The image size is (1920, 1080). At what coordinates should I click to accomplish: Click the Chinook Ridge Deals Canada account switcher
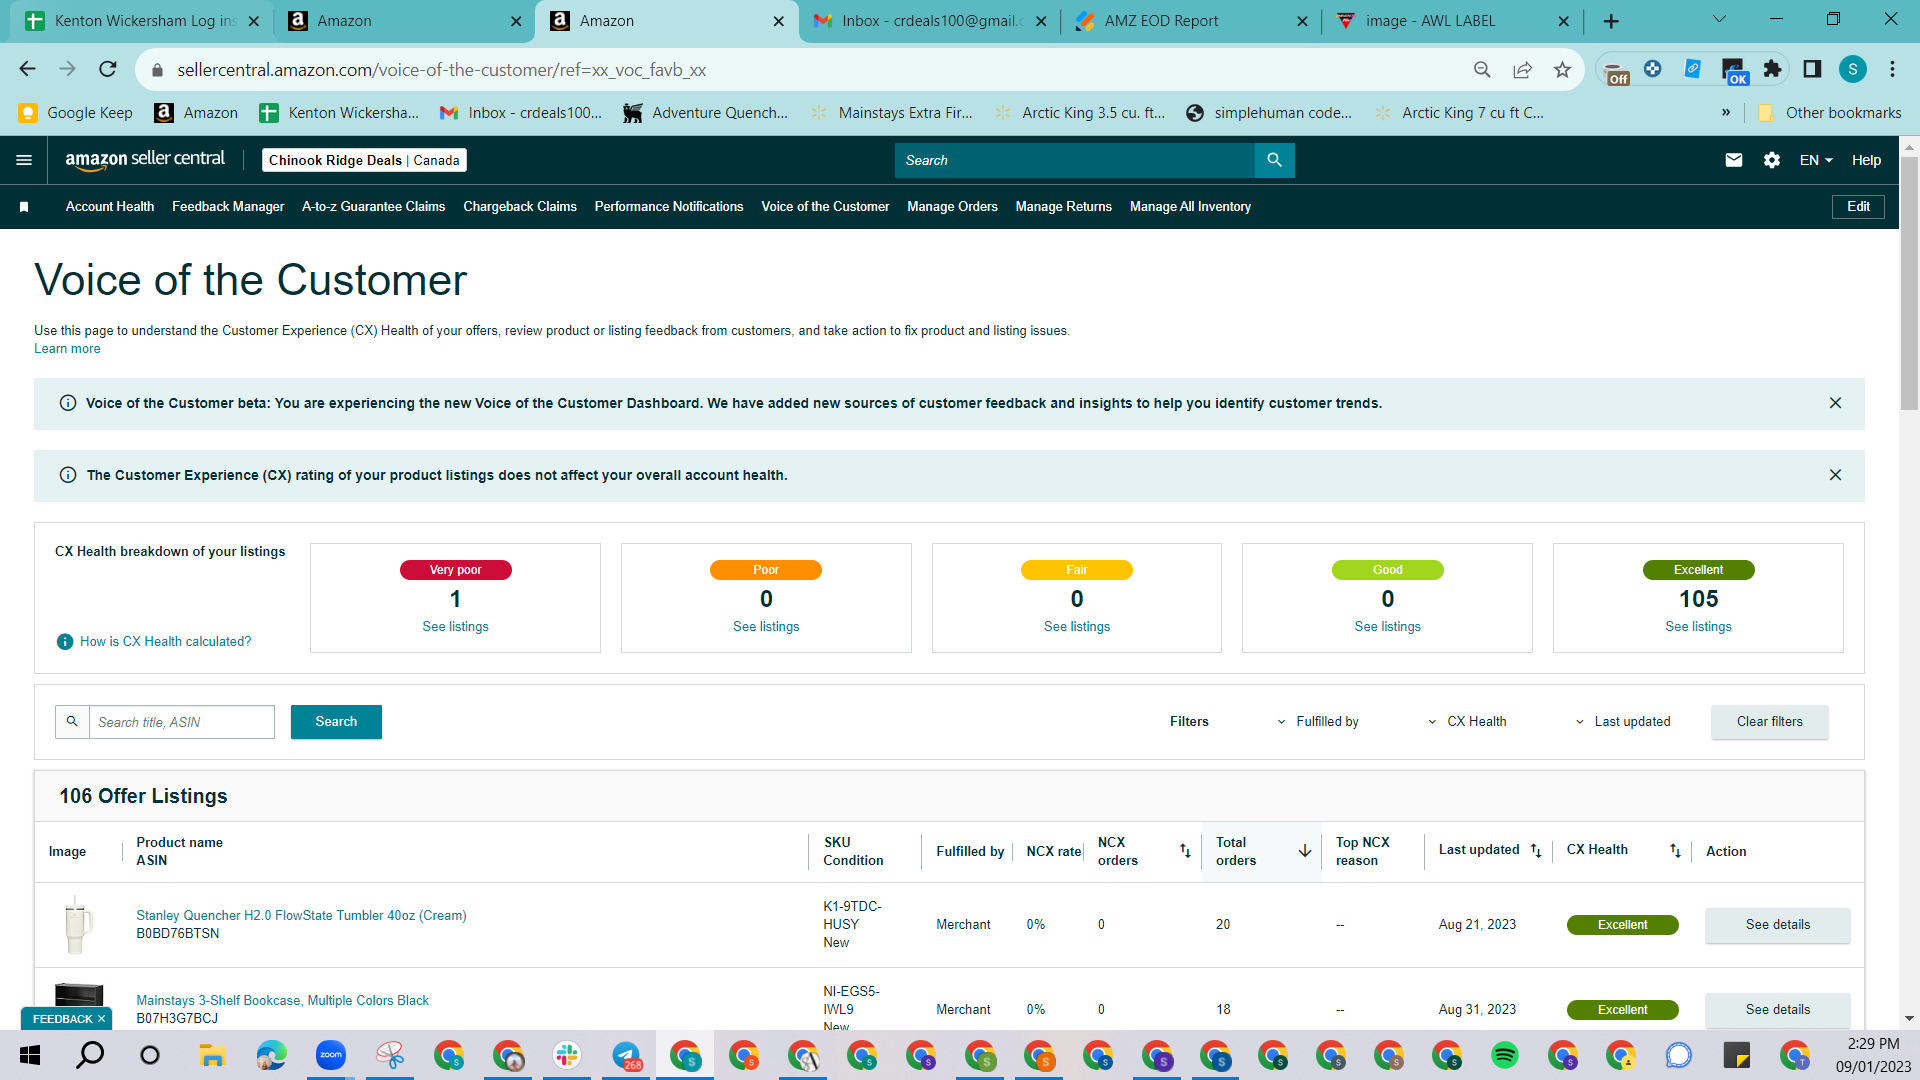364,160
